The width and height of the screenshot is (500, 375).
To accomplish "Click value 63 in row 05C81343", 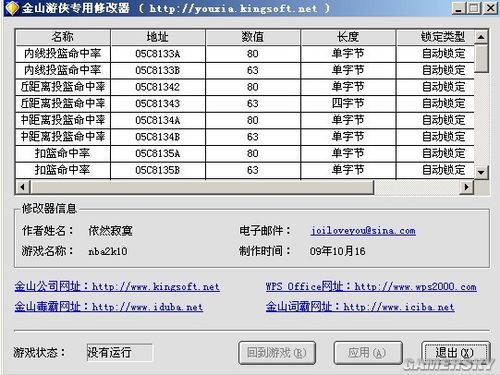I will pyautogui.click(x=253, y=104).
